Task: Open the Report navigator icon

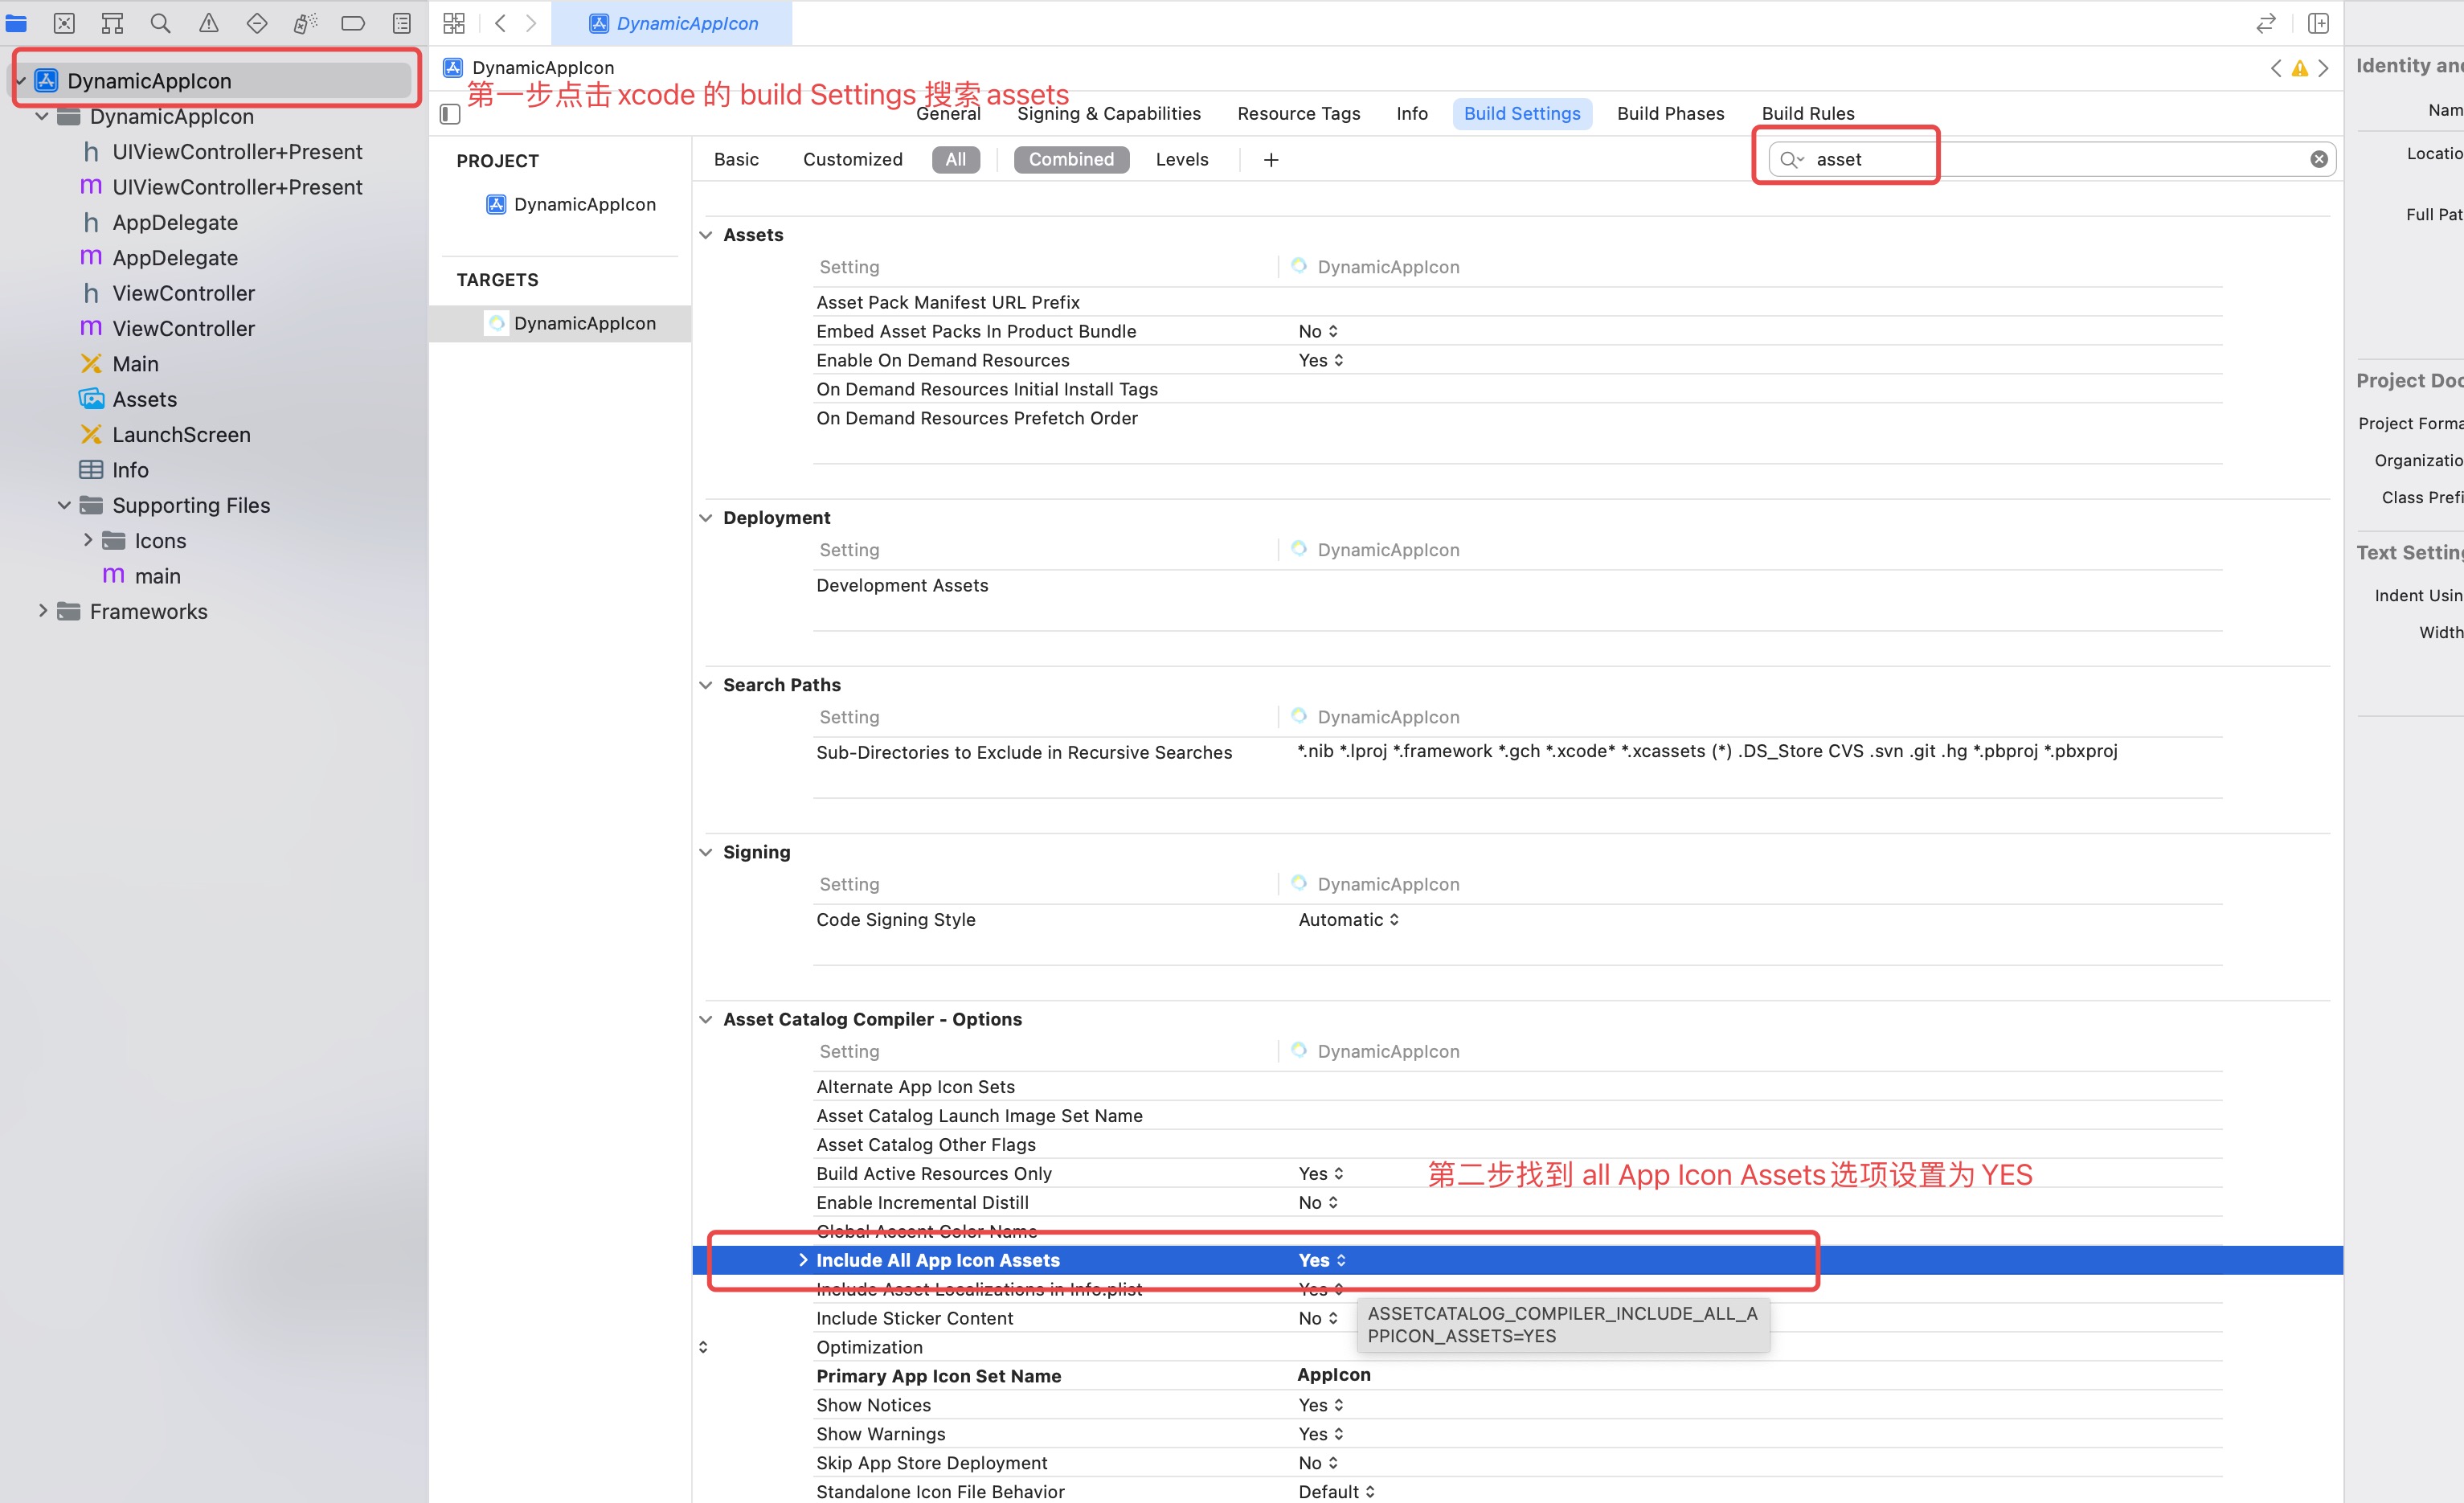Action: [x=401, y=23]
